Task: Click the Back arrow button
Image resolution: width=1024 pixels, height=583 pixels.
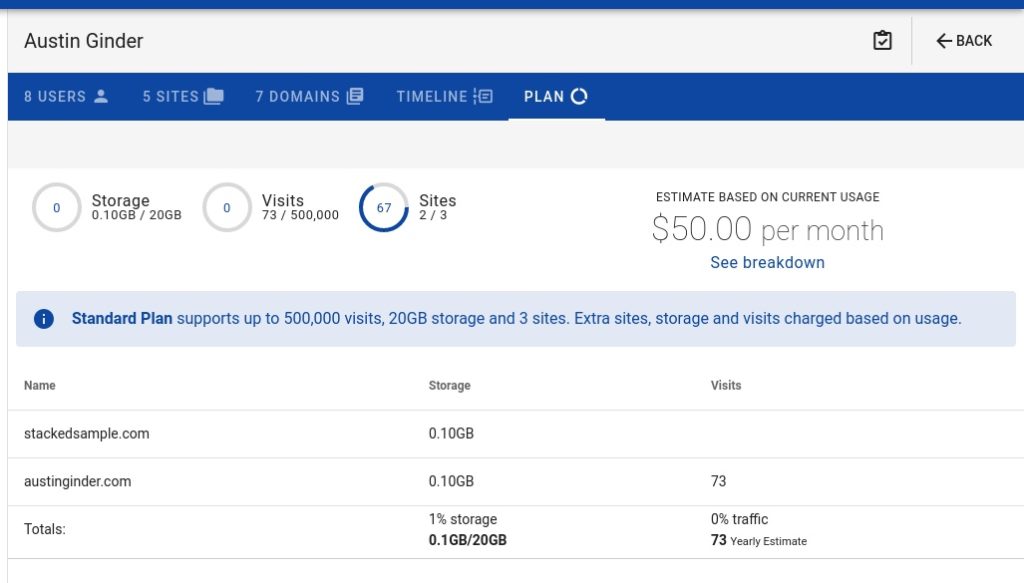Action: click(x=964, y=41)
